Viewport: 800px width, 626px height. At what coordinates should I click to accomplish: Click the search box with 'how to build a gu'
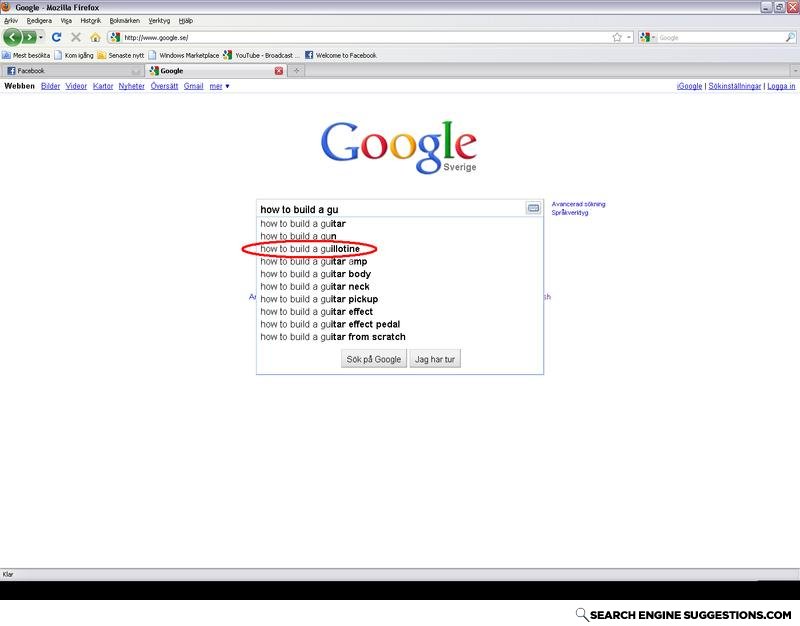(392, 209)
